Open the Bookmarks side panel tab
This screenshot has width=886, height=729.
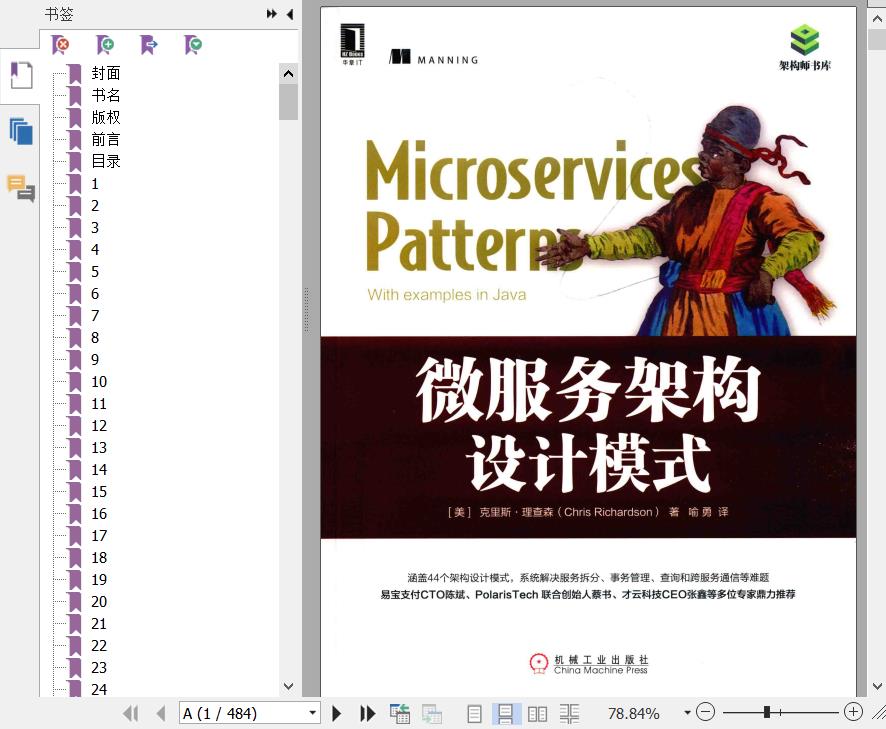[20, 75]
